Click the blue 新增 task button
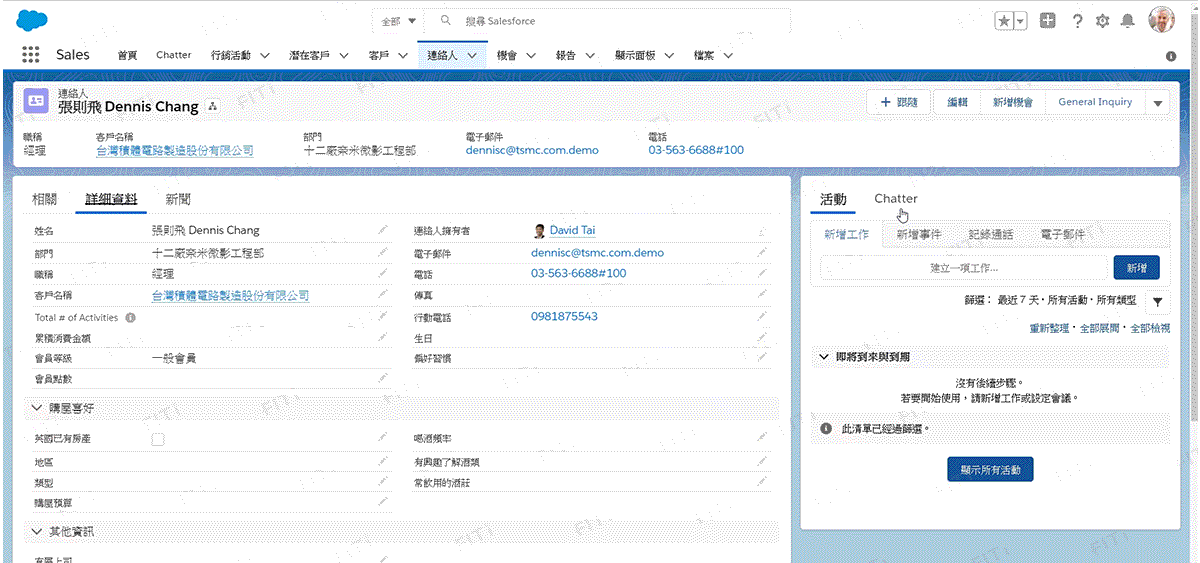 click(x=1137, y=268)
